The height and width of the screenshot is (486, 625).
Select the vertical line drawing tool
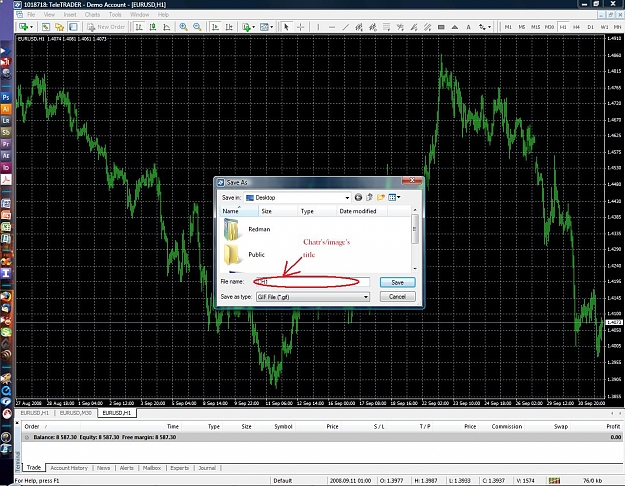(318, 27)
